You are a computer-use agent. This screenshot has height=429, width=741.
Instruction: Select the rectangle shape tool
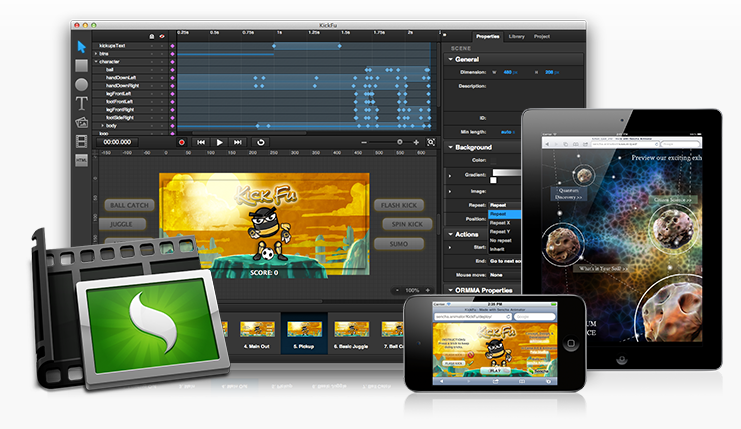pyautogui.click(x=81, y=66)
